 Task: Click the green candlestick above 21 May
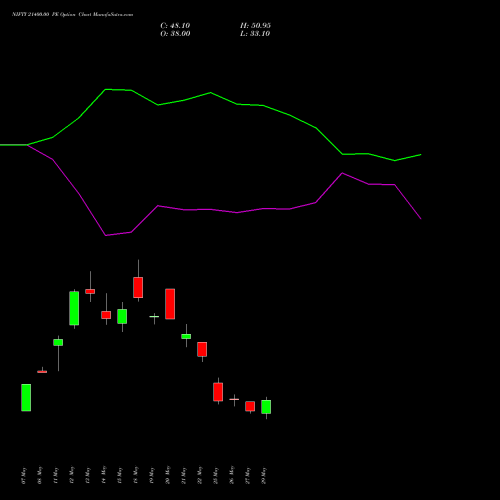[186, 337]
